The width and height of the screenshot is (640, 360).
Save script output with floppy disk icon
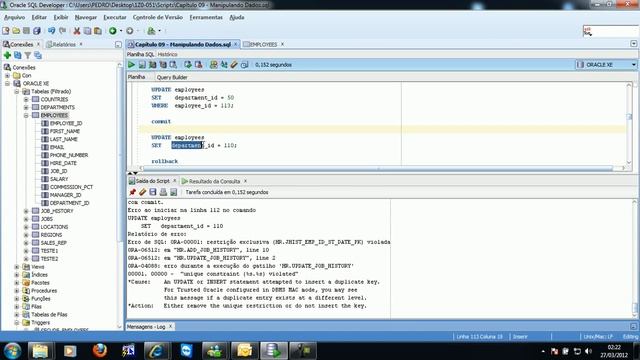(x=153, y=192)
